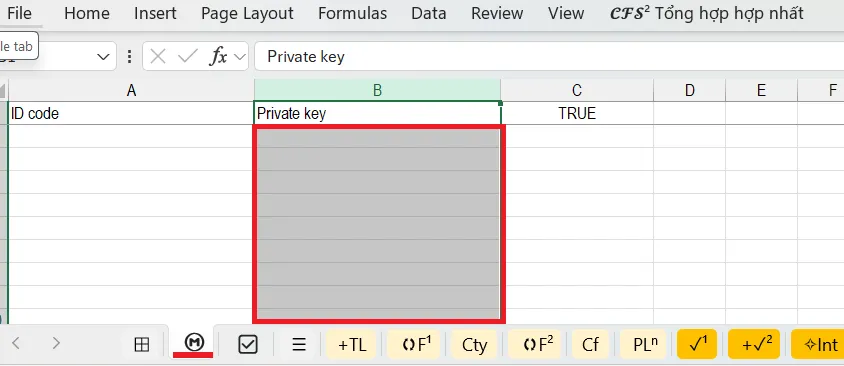844x366 pixels.
Task: Open the Page Layout ribbon tab
Action: click(247, 13)
